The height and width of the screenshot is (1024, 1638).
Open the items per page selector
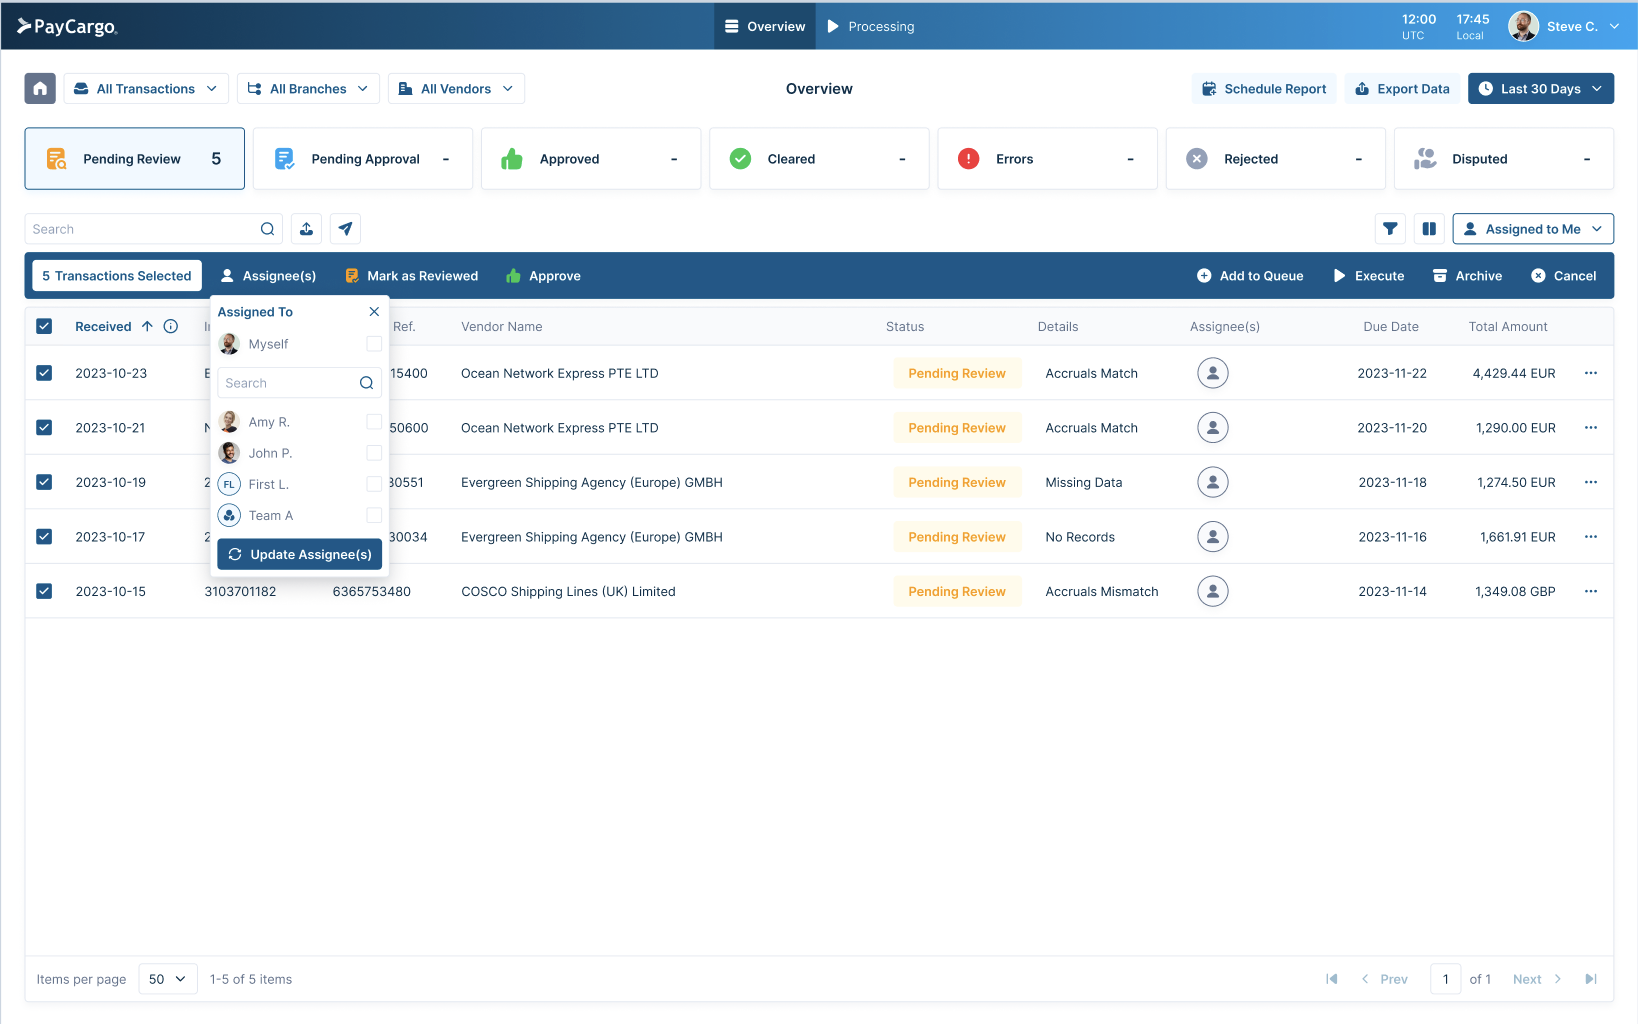[167, 979]
